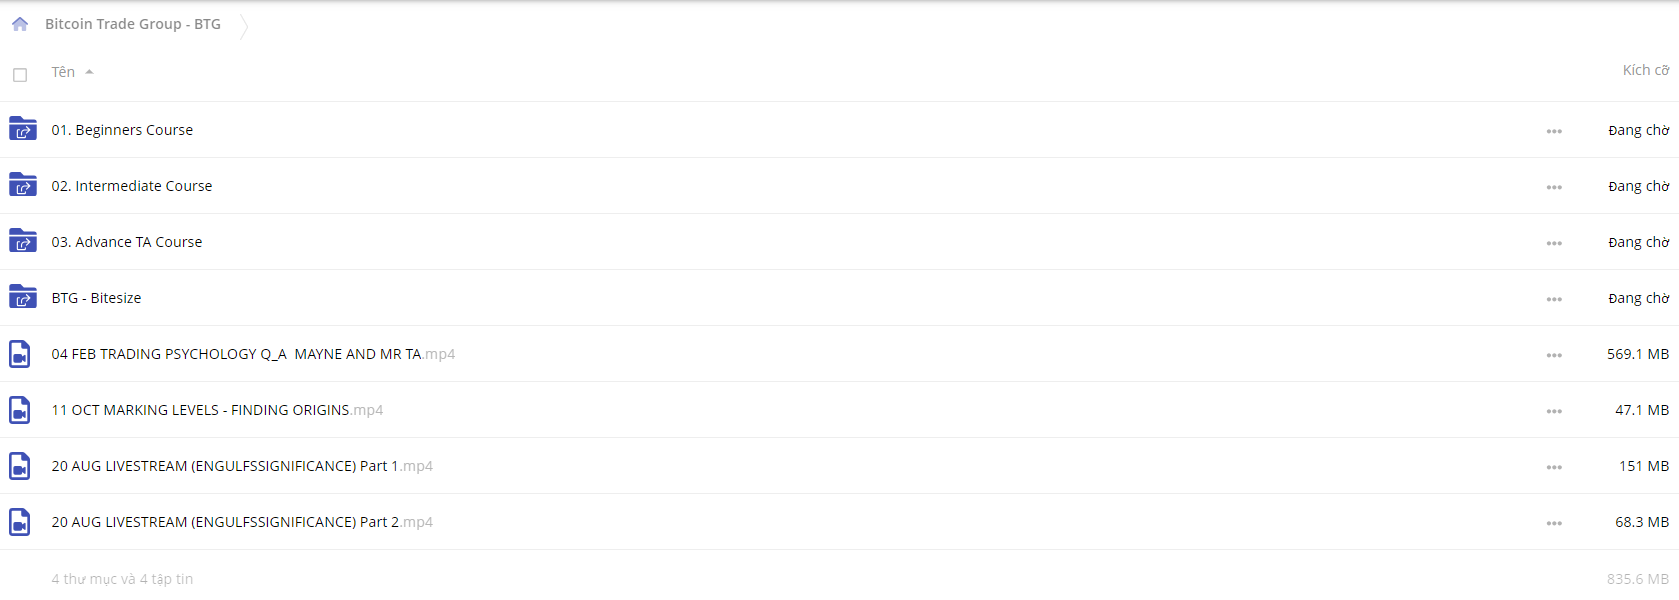Open the 01. Beginners Course folder icon
Screen dimensions: 1679x600
23,129
